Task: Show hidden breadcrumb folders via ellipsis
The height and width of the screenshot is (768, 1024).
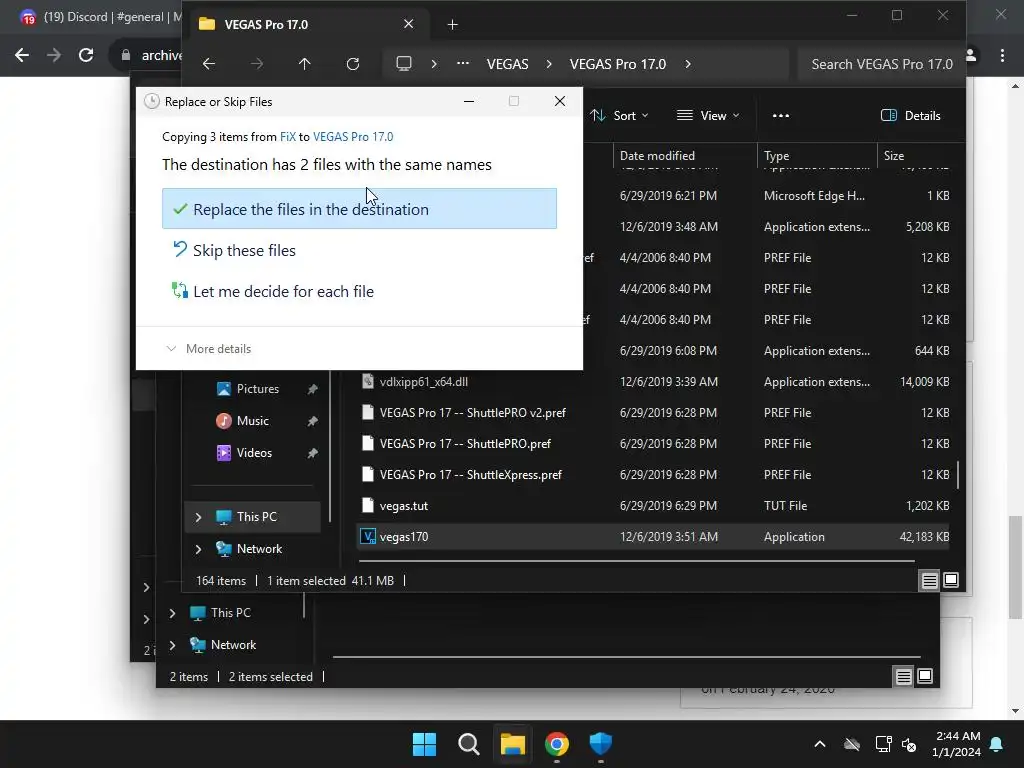Action: pyautogui.click(x=462, y=64)
